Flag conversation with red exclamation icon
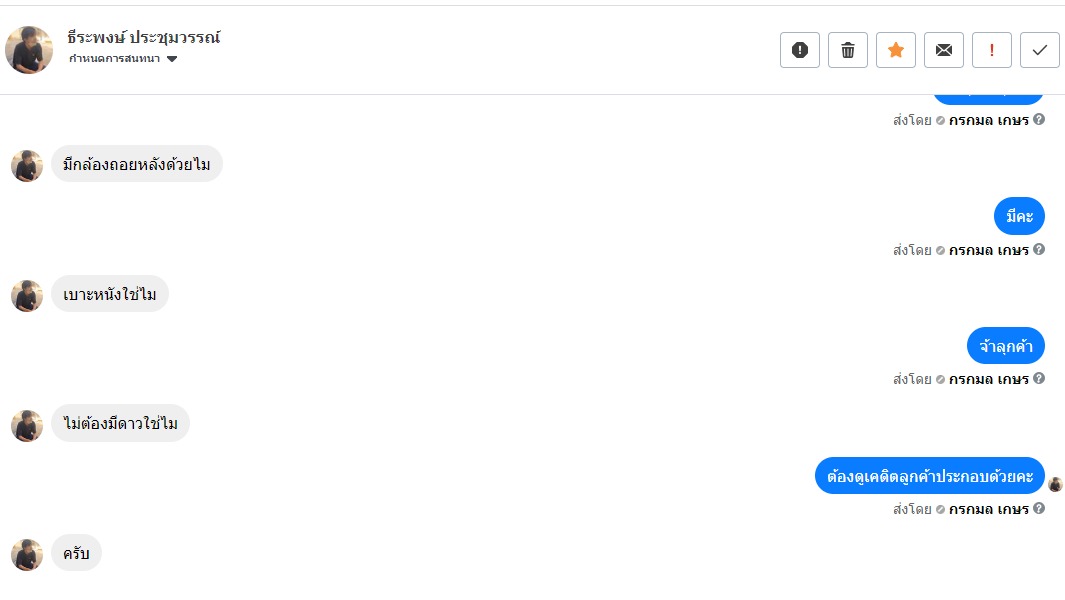 click(x=992, y=50)
